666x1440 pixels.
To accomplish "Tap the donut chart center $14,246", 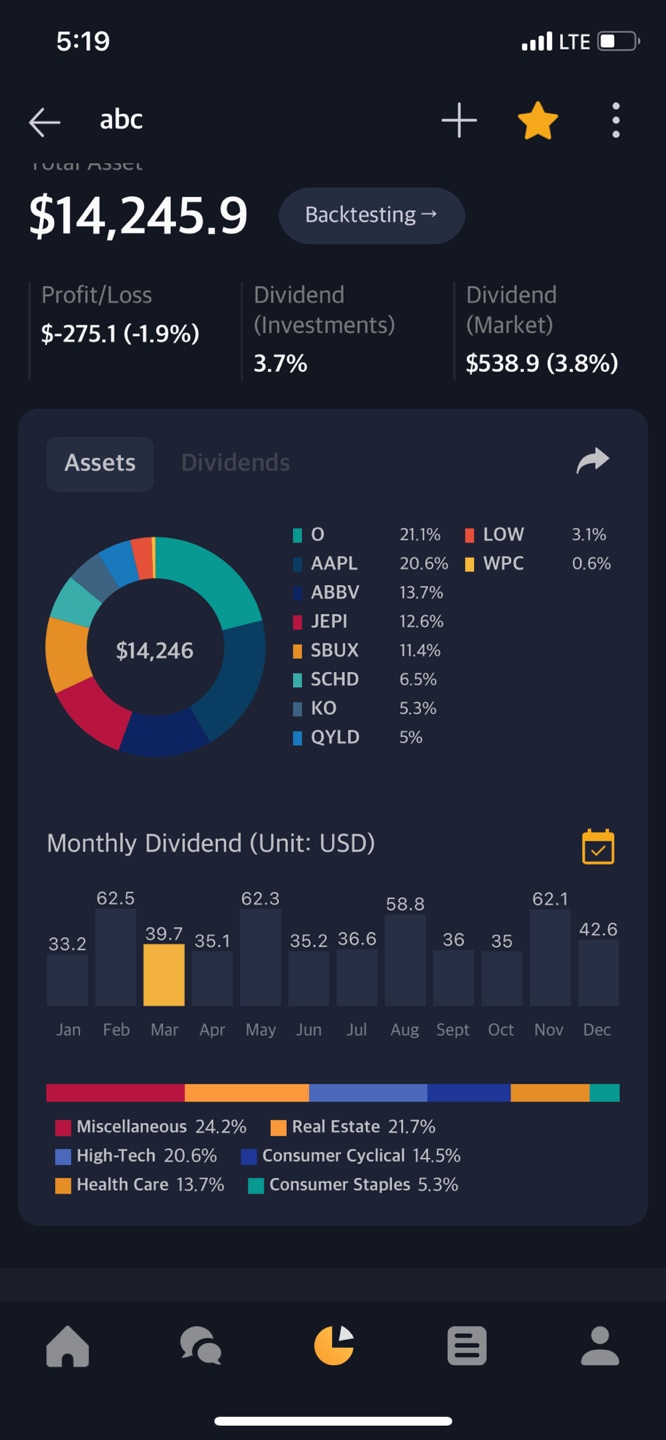I will tap(155, 651).
